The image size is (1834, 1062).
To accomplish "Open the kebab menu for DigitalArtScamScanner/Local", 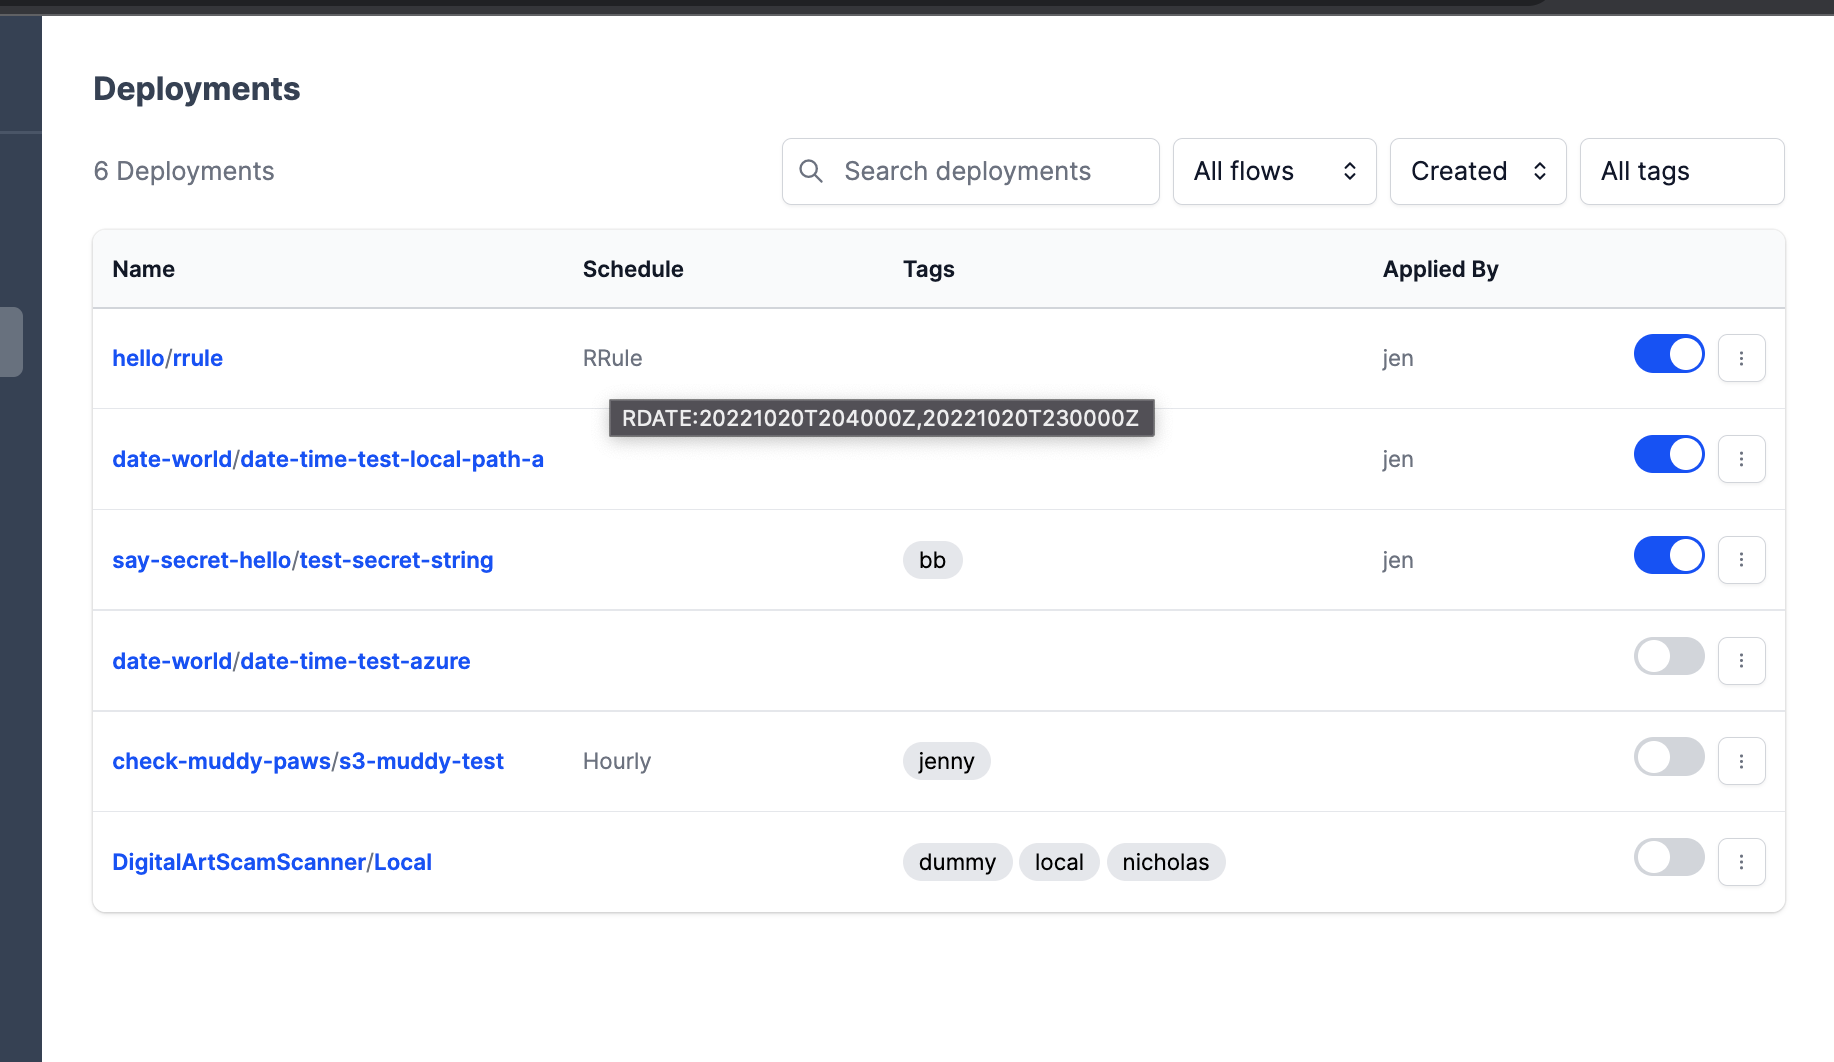I will [x=1742, y=861].
